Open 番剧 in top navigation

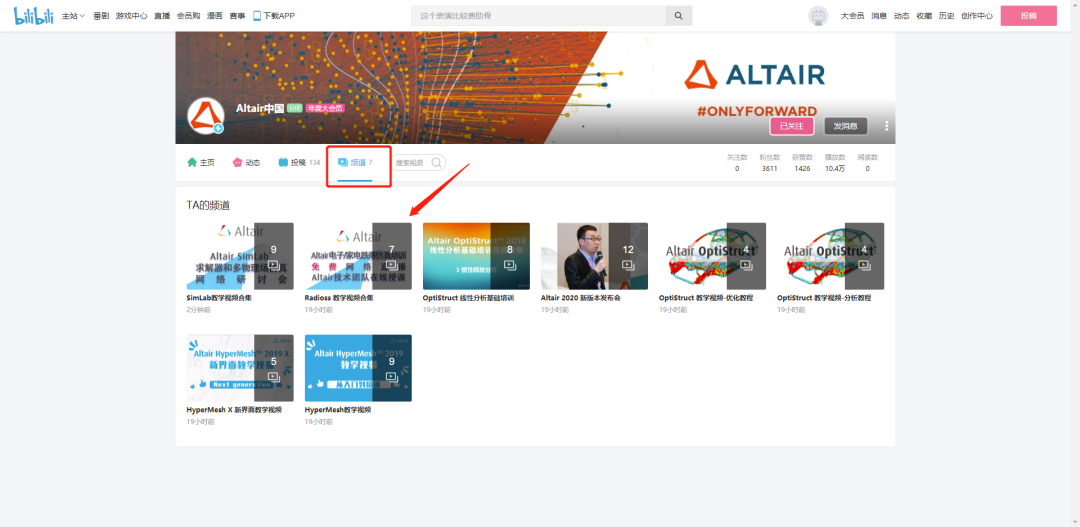(x=101, y=16)
